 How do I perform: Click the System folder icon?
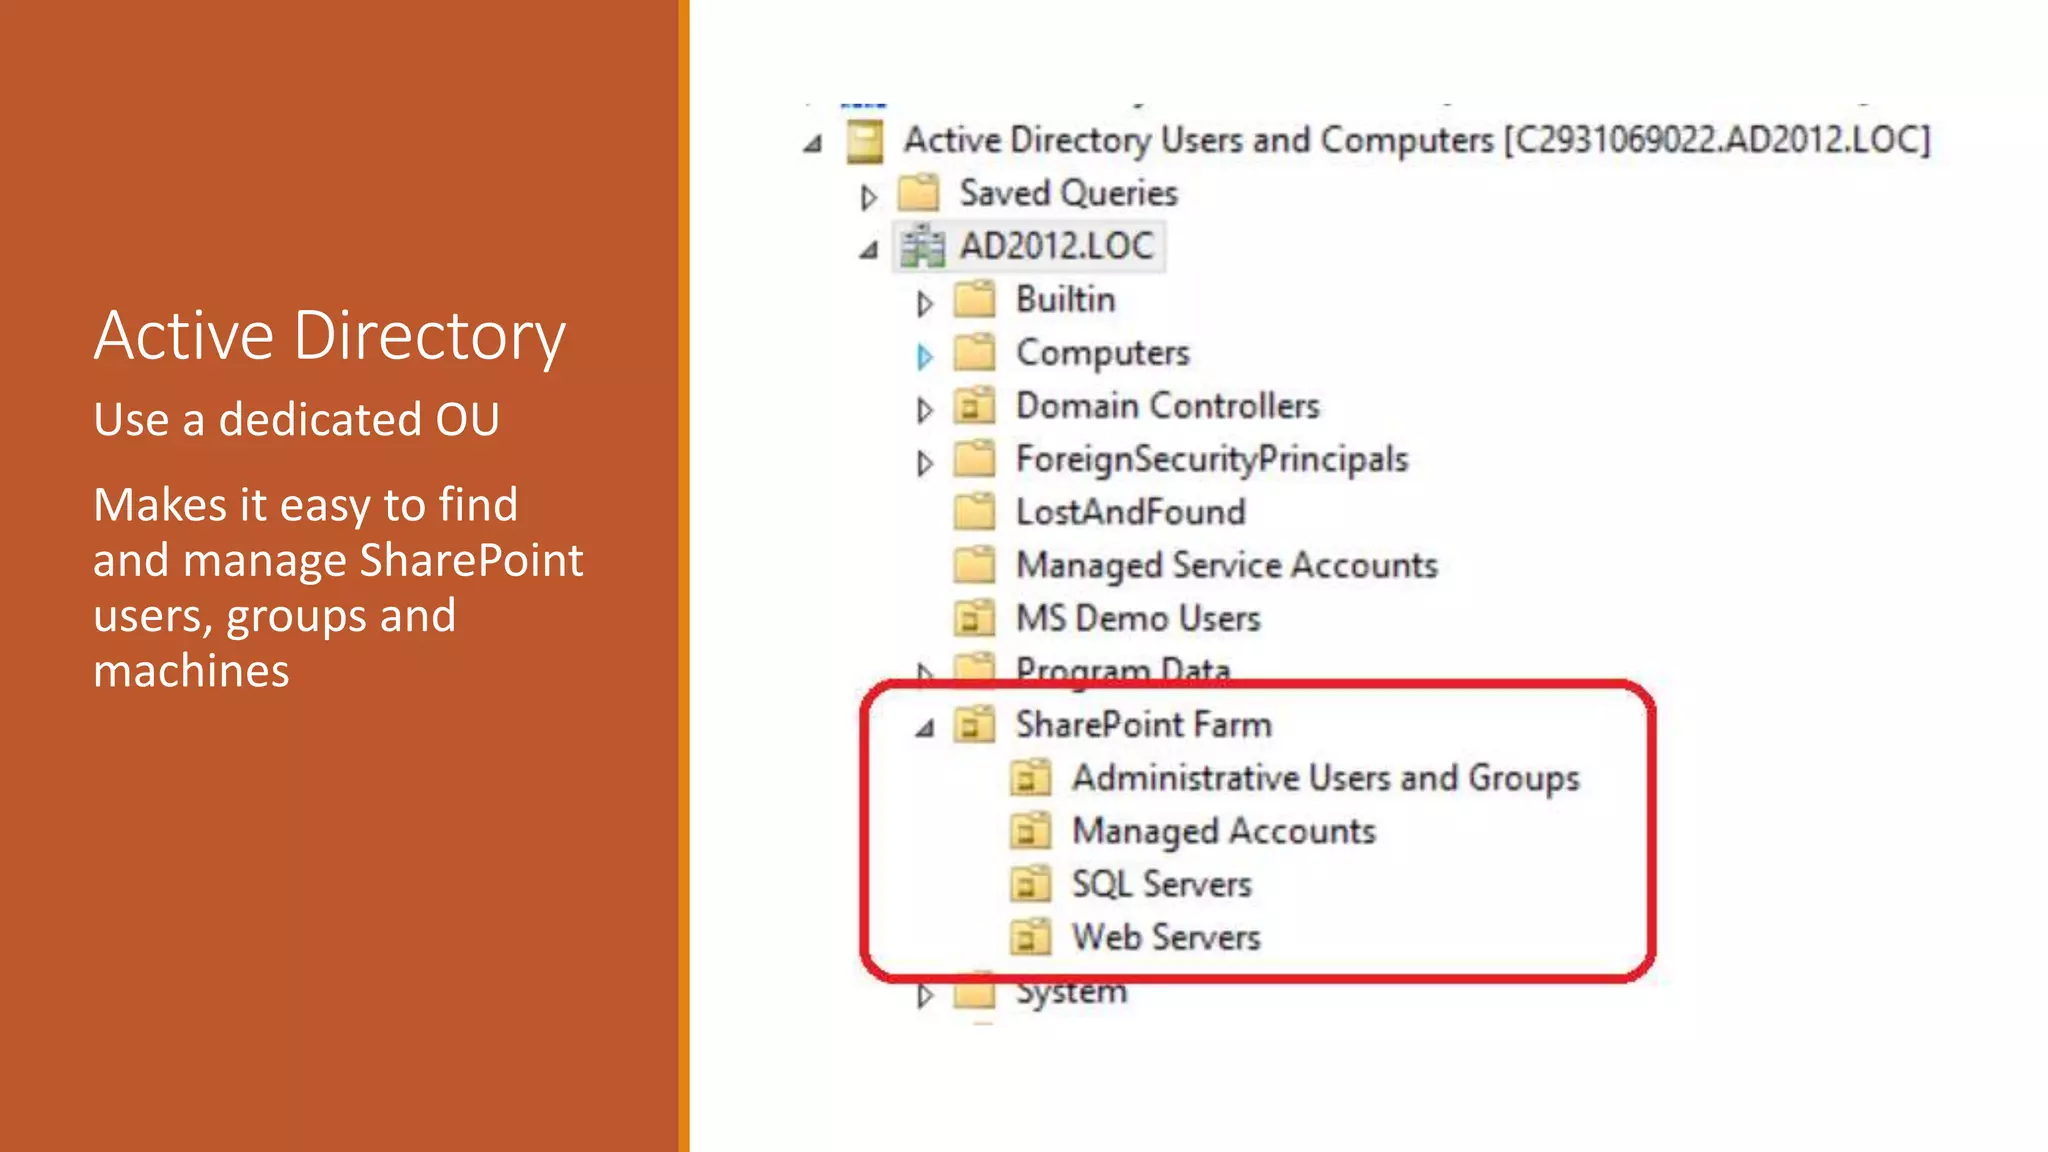(x=974, y=992)
